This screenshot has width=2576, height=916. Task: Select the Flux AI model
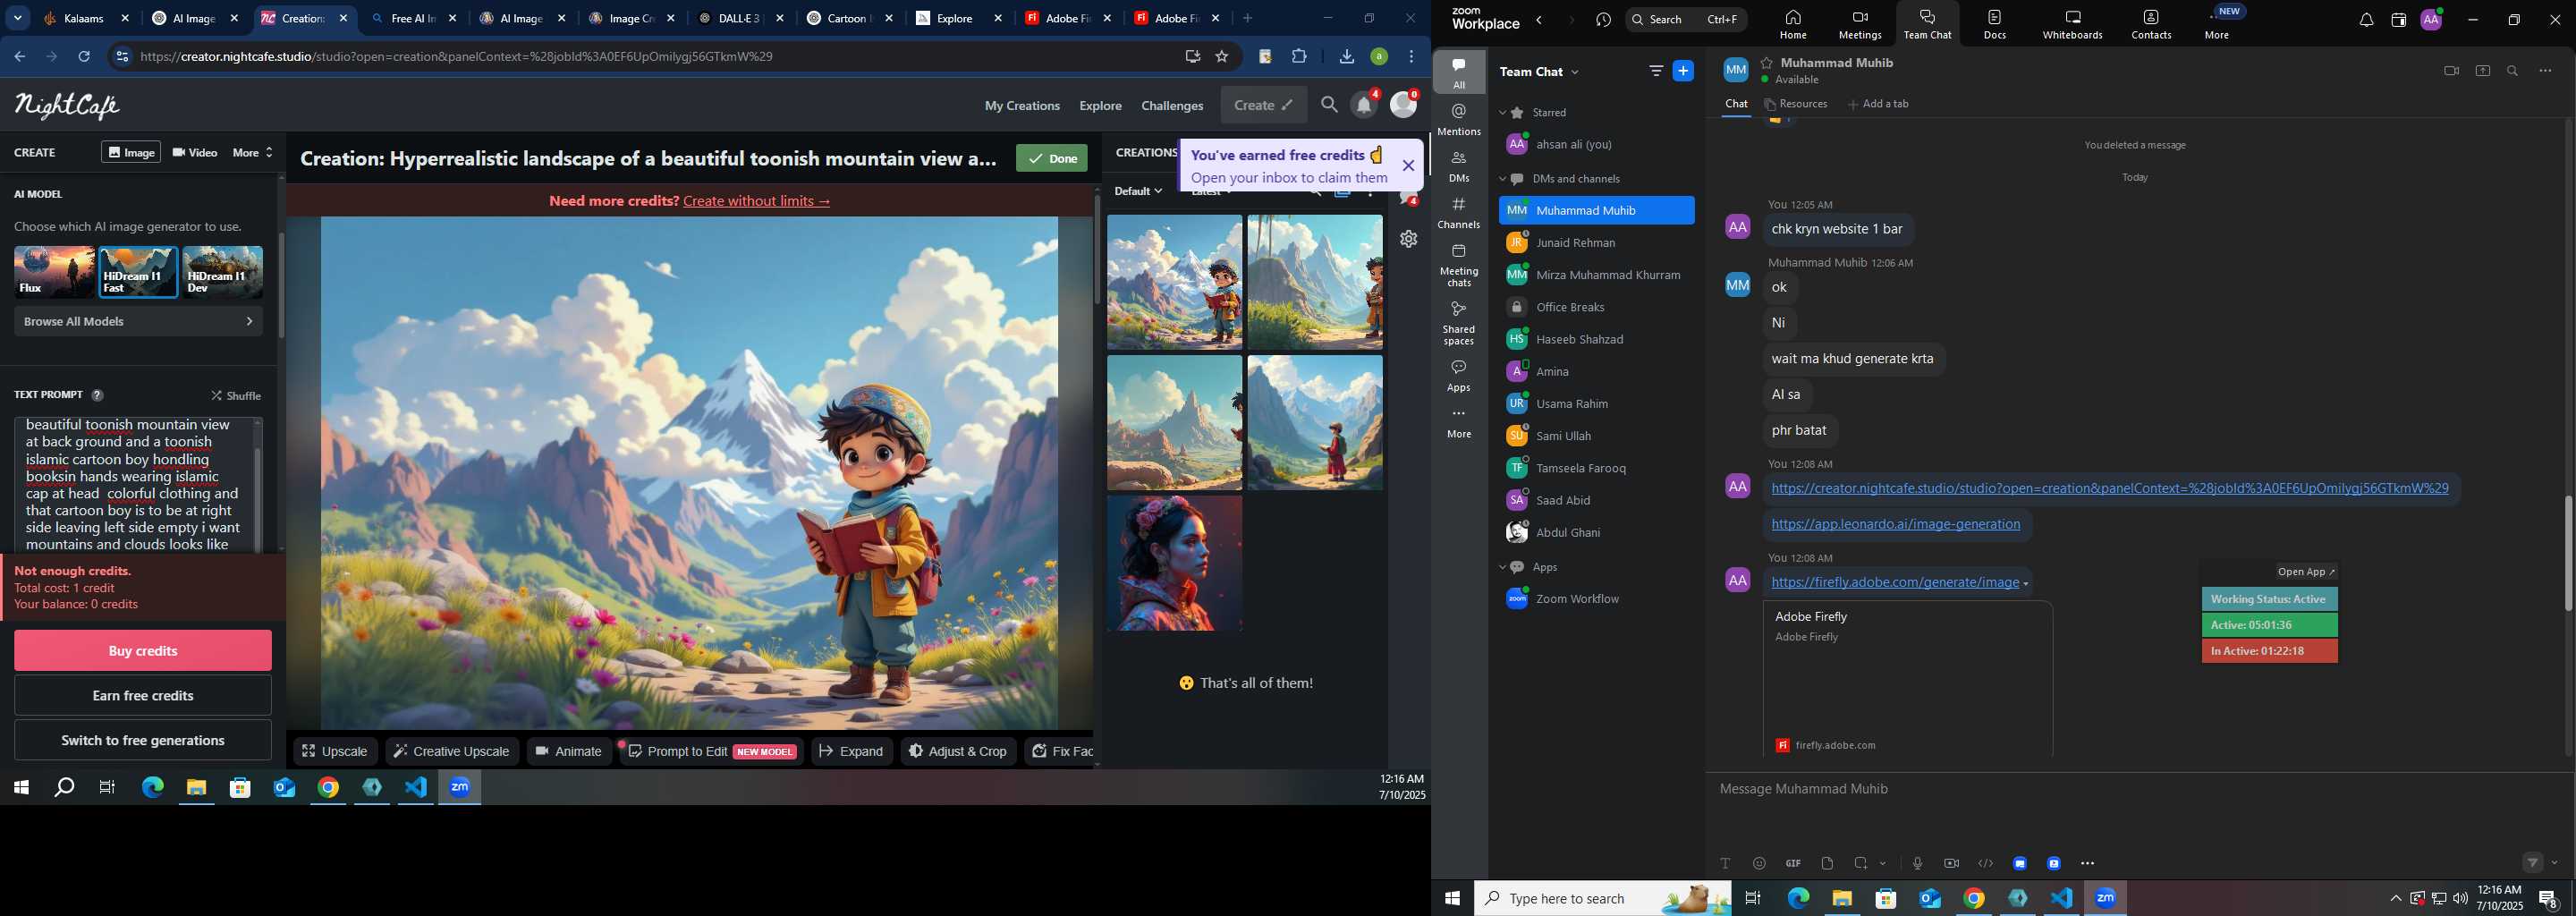pyautogui.click(x=54, y=272)
